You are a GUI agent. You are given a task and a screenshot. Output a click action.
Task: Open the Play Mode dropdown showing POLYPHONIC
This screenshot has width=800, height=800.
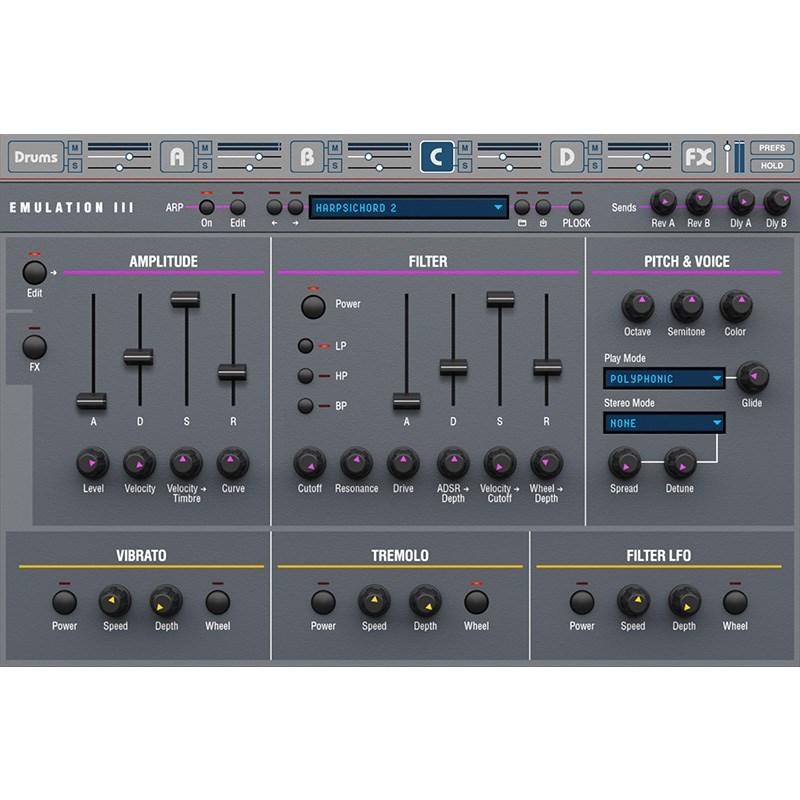(x=661, y=378)
